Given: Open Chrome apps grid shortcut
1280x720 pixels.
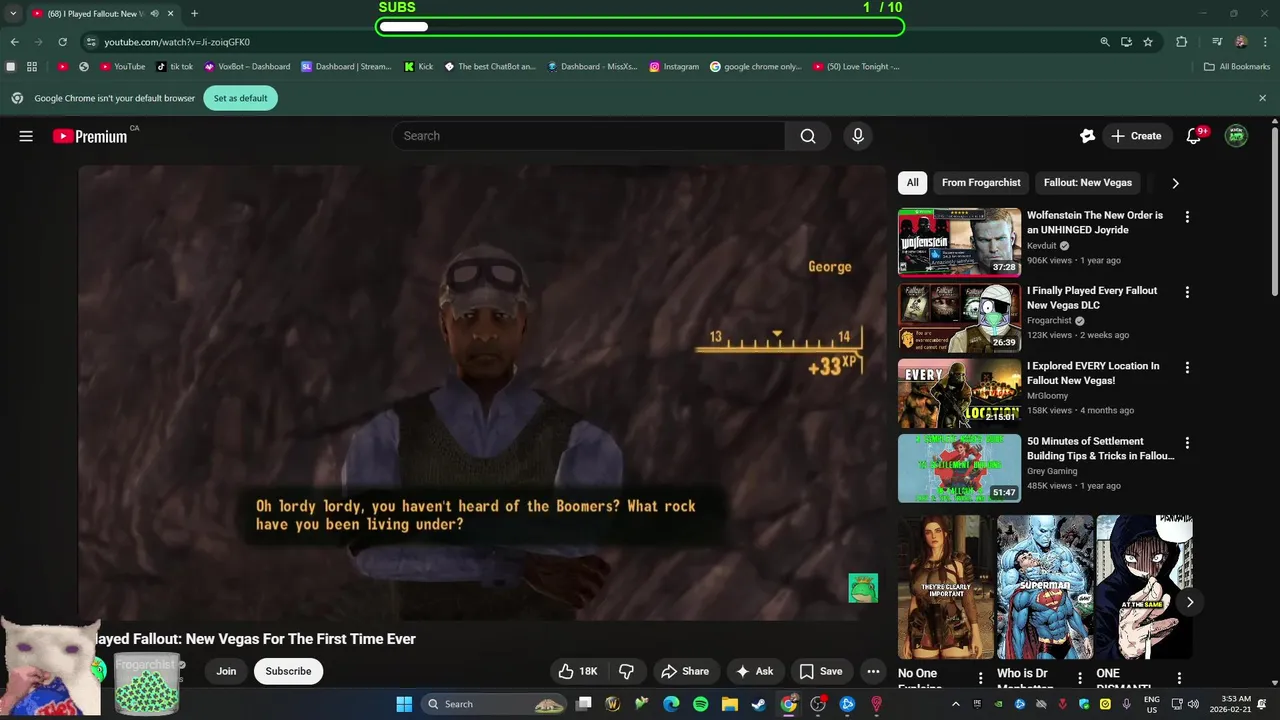Looking at the screenshot, I should tap(32, 67).
